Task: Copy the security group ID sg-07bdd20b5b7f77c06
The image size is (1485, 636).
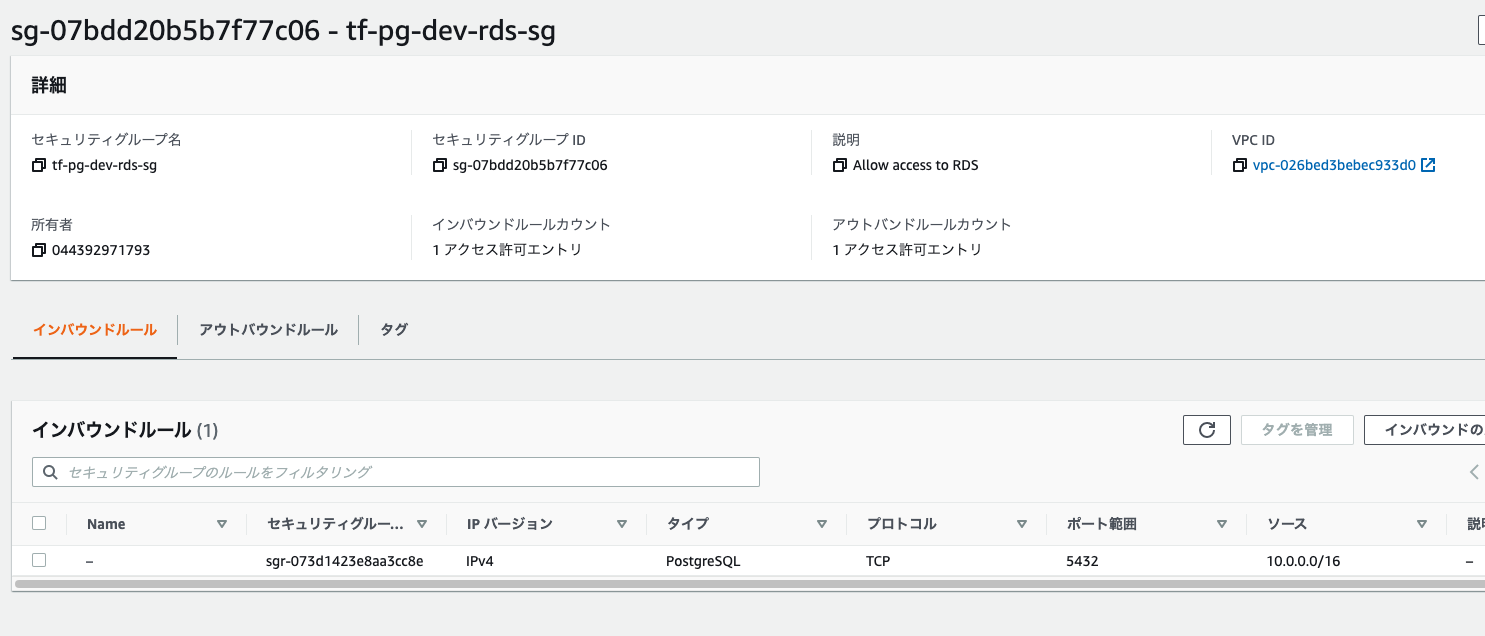Action: (x=439, y=164)
